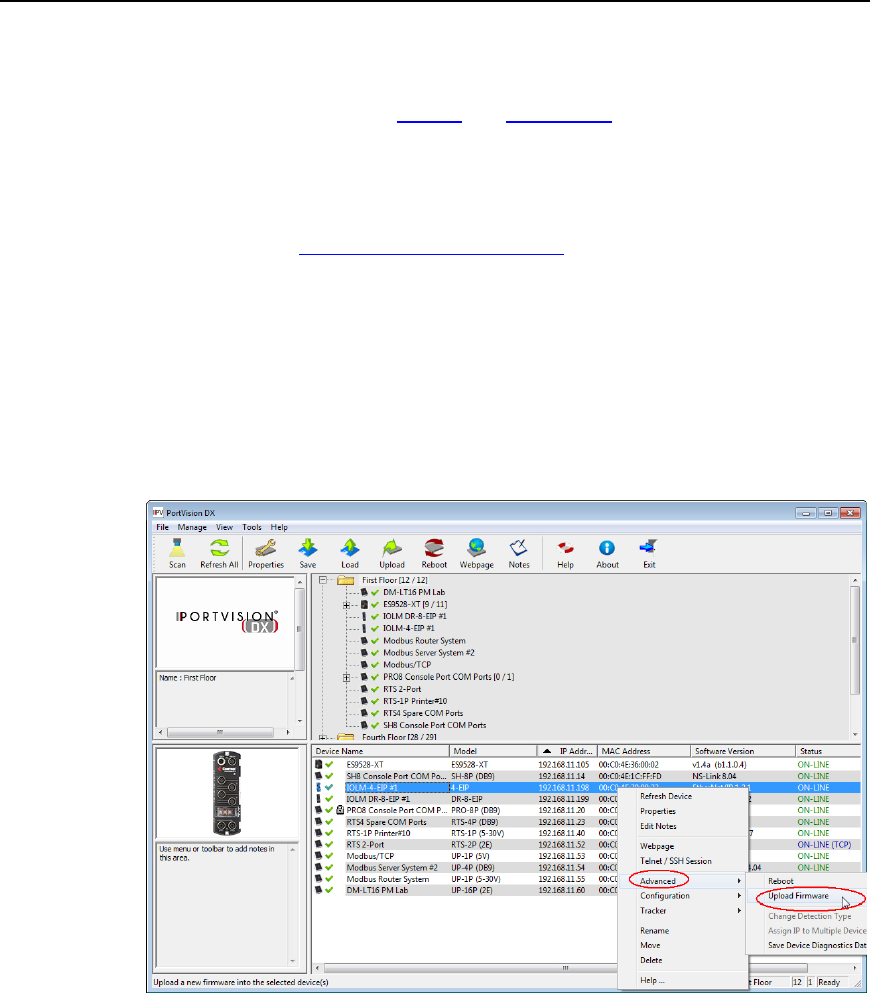Image resolution: width=870 pixels, height=993 pixels.
Task: Click the Reboot toolbar icon
Action: pos(434,553)
